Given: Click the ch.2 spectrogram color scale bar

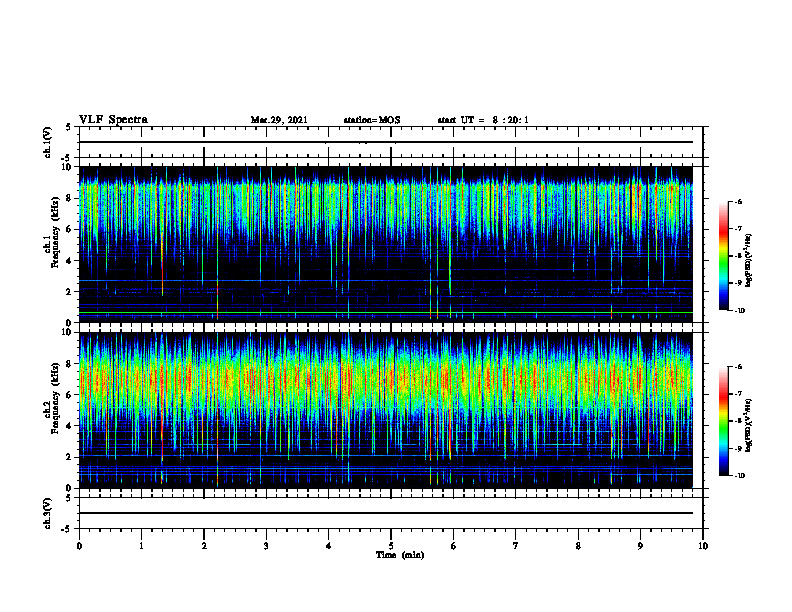Looking at the screenshot, I should 723,421.
